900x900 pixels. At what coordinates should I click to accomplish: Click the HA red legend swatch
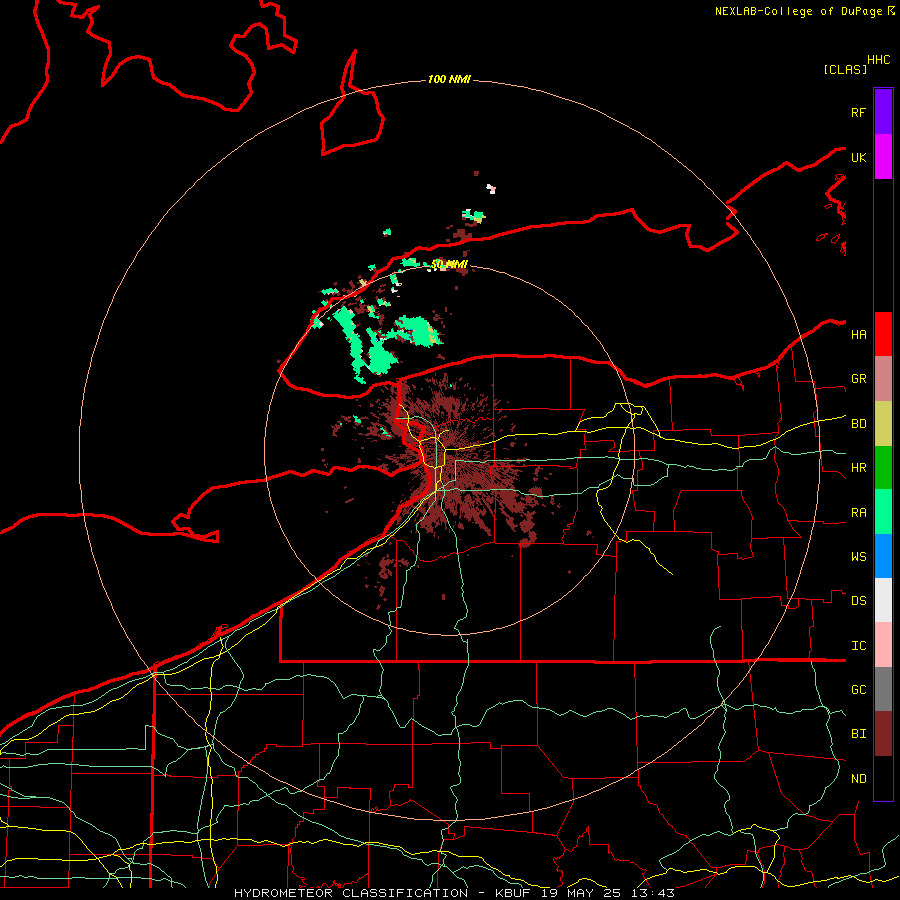click(883, 334)
